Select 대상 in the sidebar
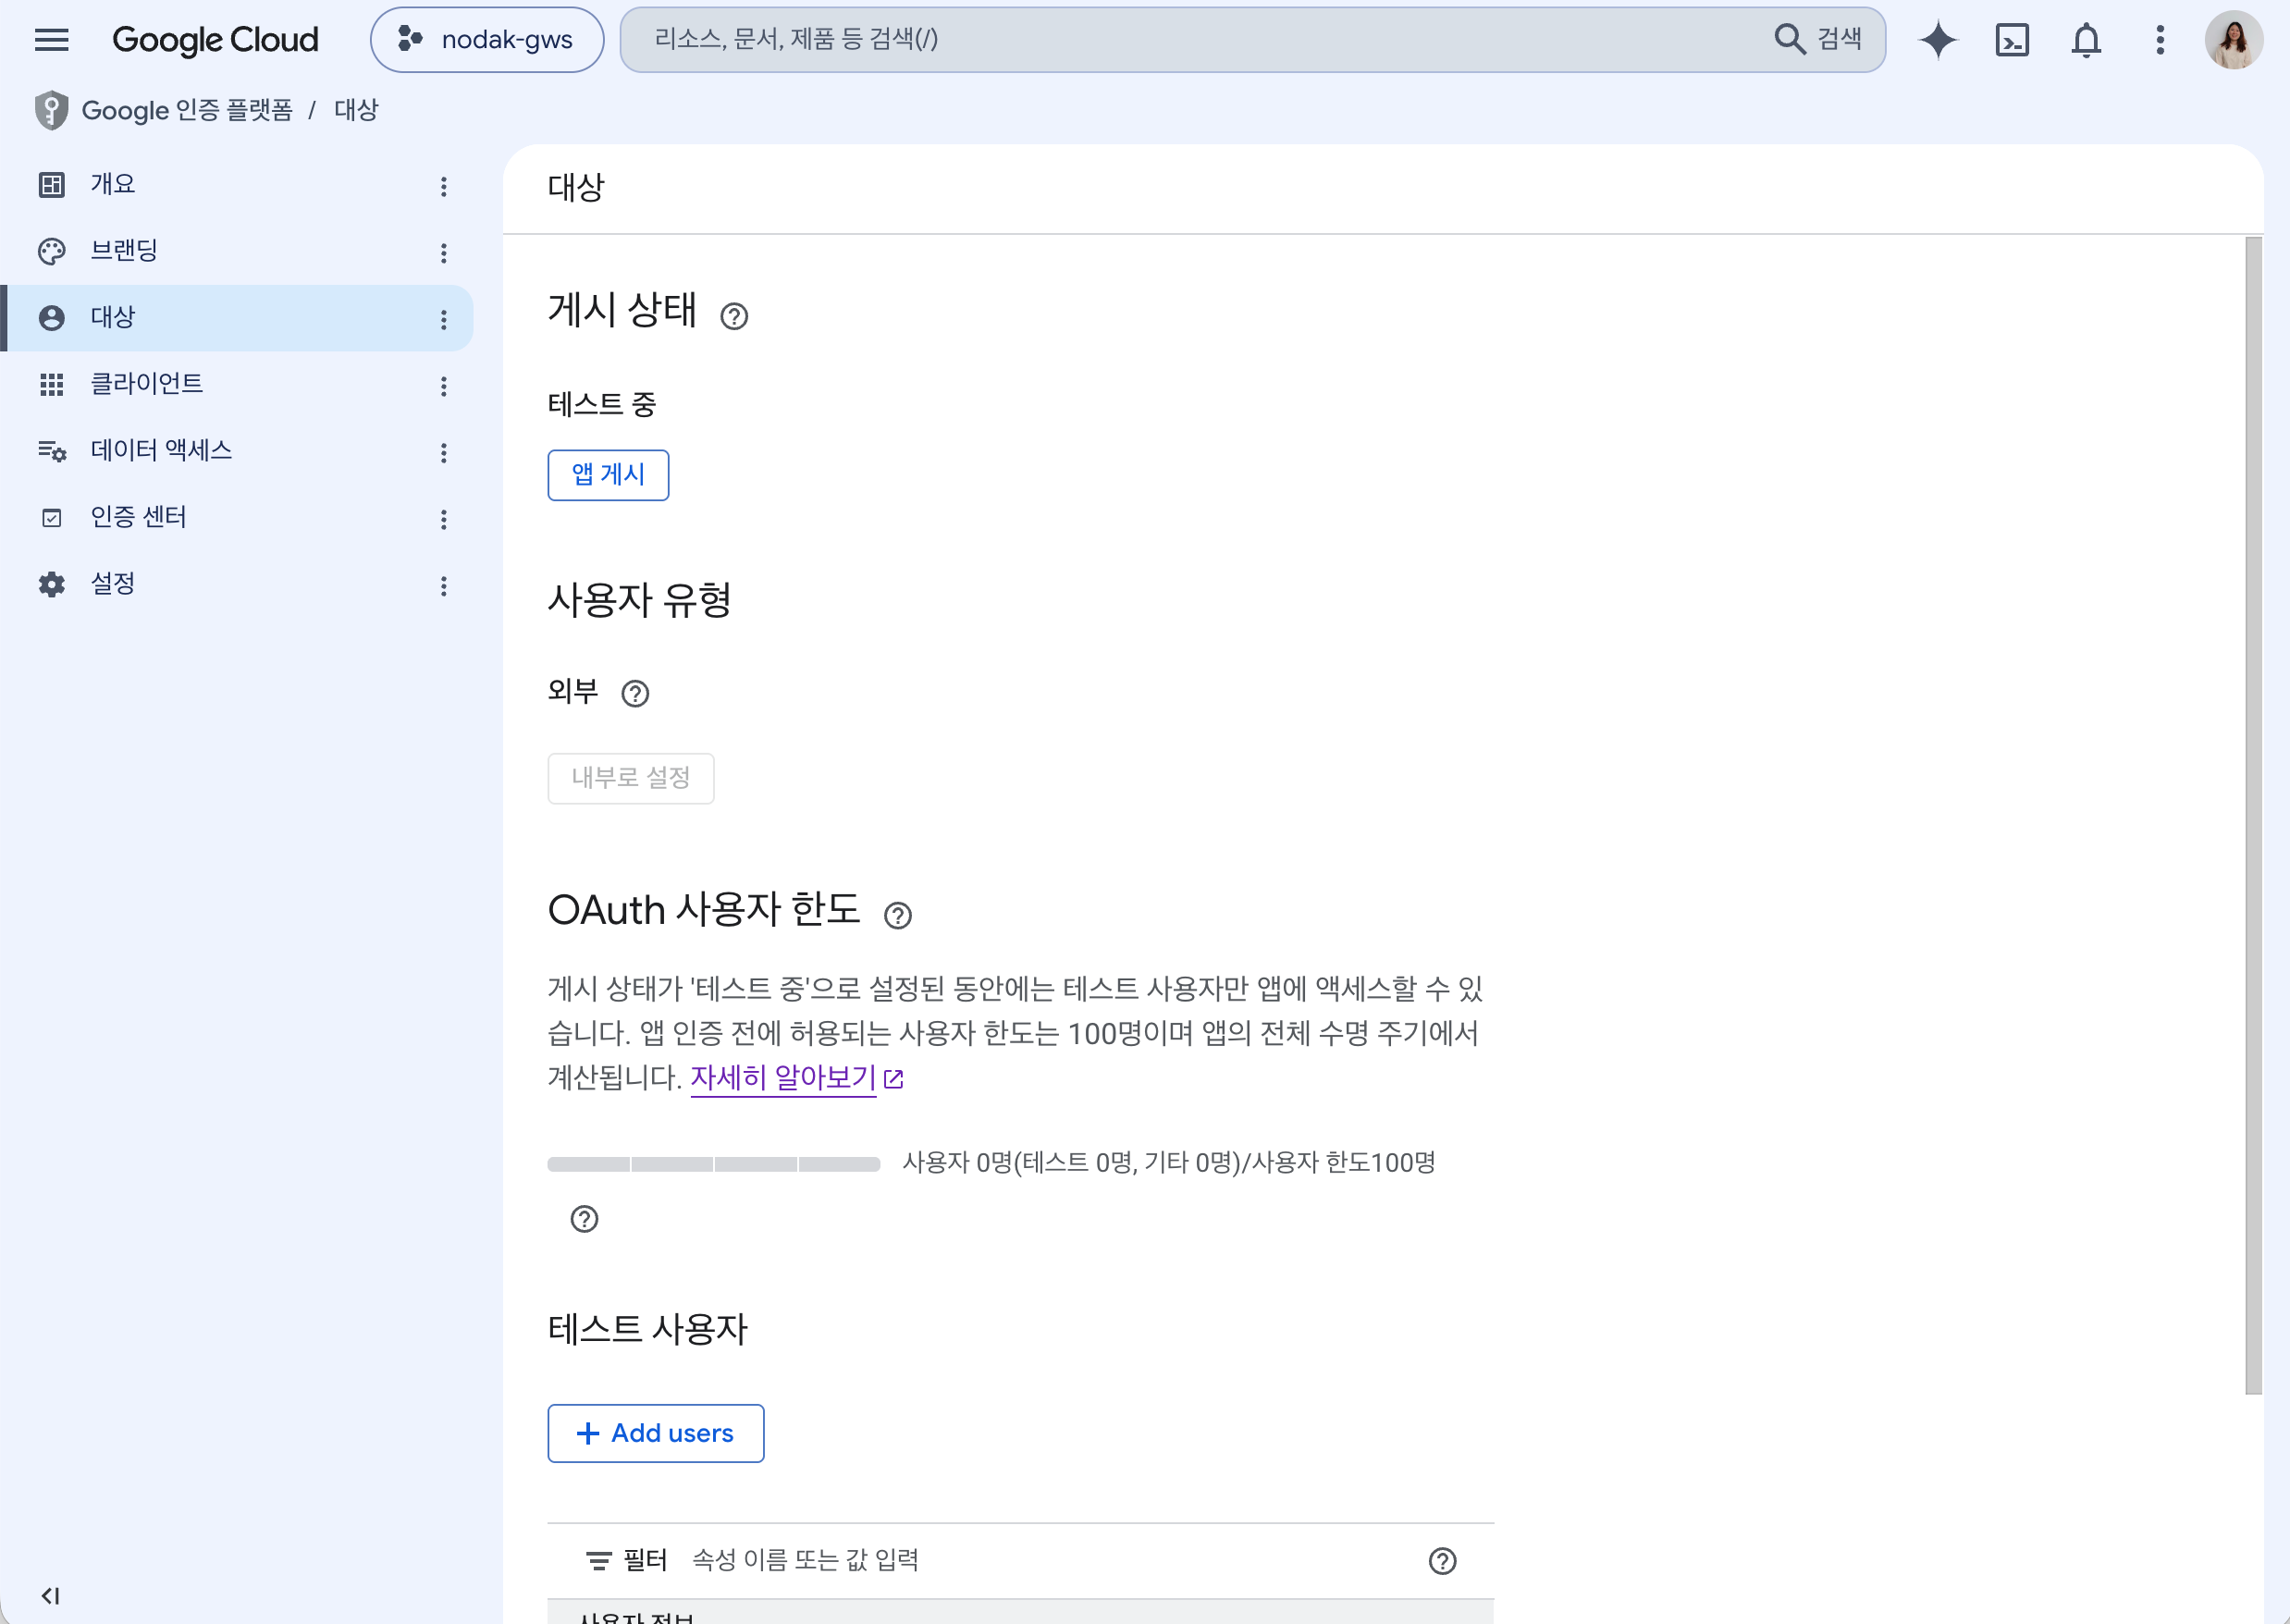Image resolution: width=2290 pixels, height=1624 pixels. pos(237,318)
